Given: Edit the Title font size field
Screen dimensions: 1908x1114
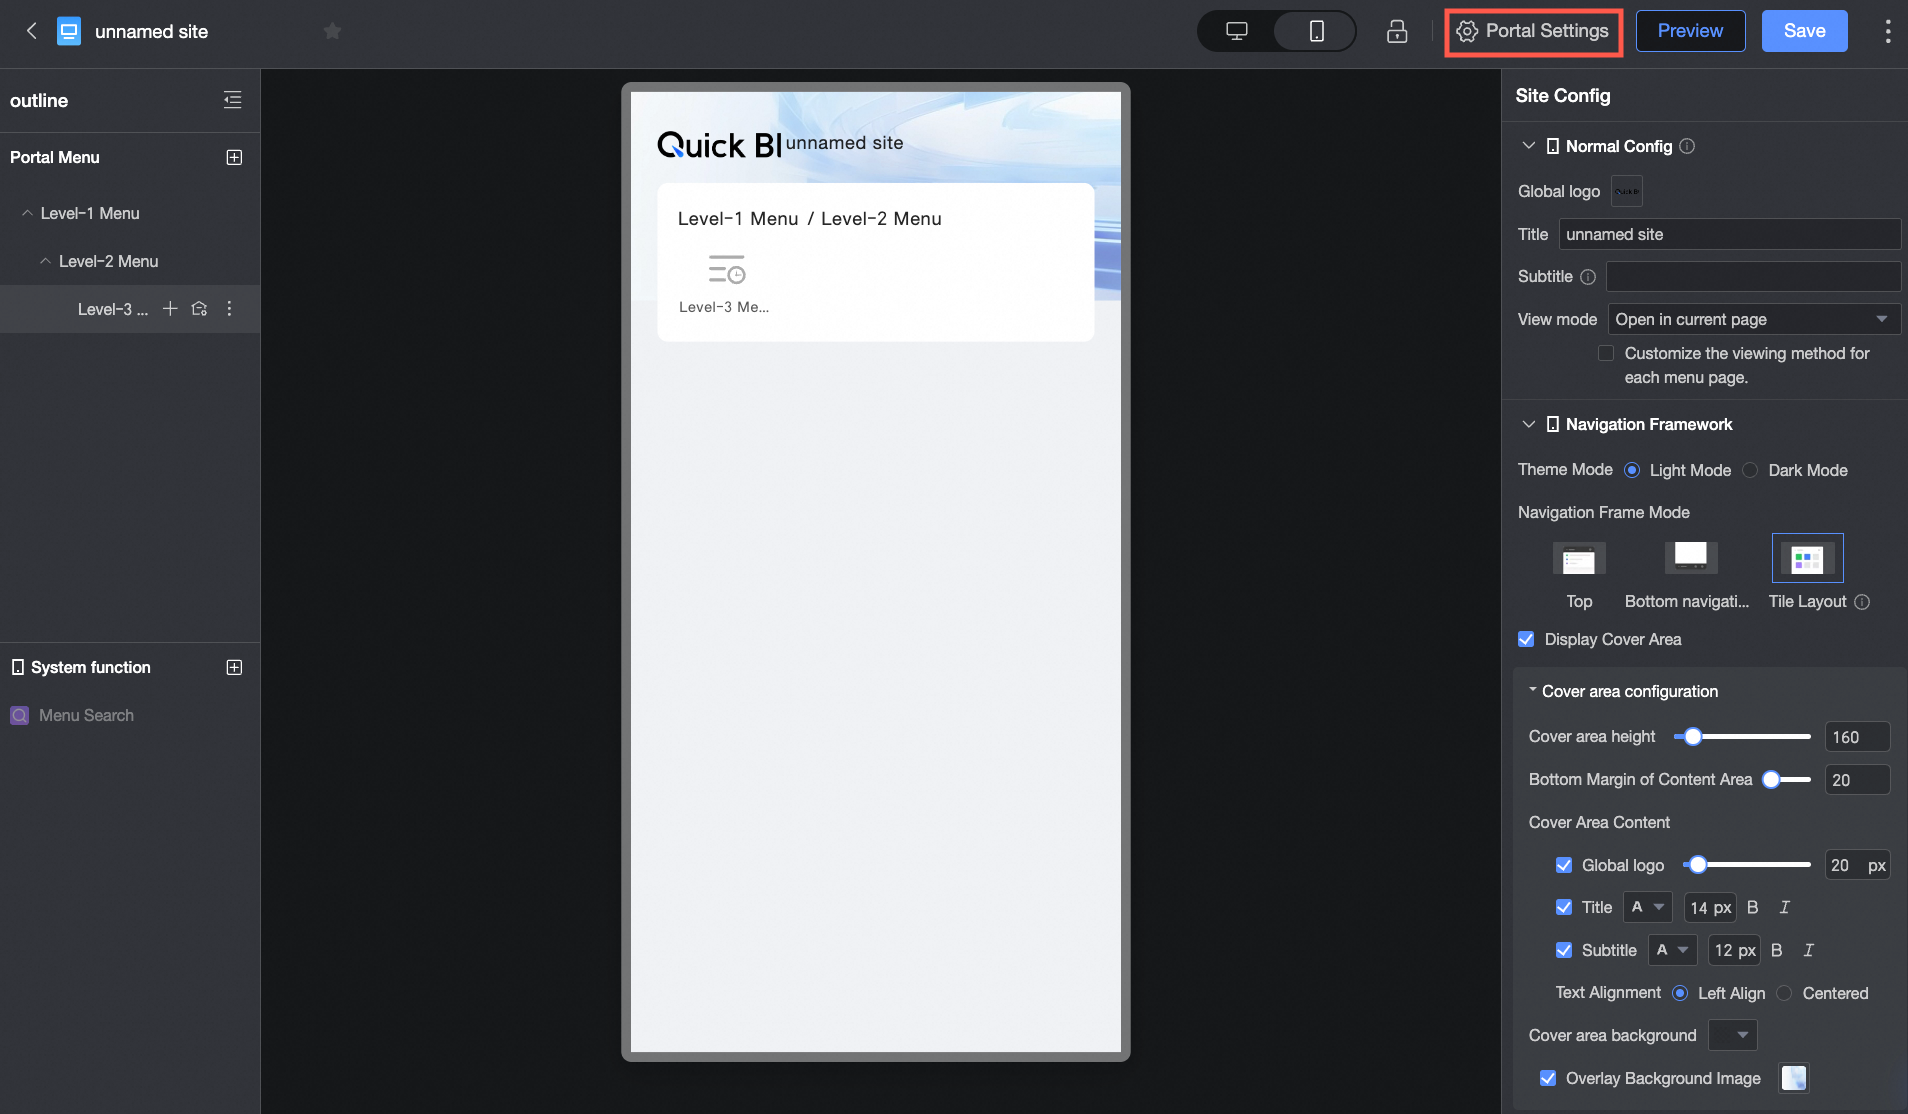Looking at the screenshot, I should (1710, 907).
